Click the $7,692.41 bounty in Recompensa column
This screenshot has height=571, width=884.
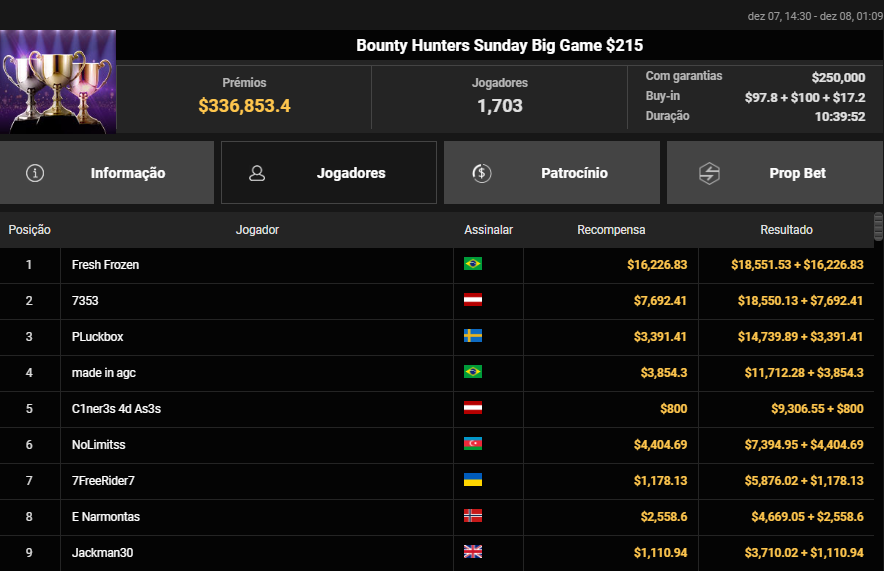(x=660, y=301)
